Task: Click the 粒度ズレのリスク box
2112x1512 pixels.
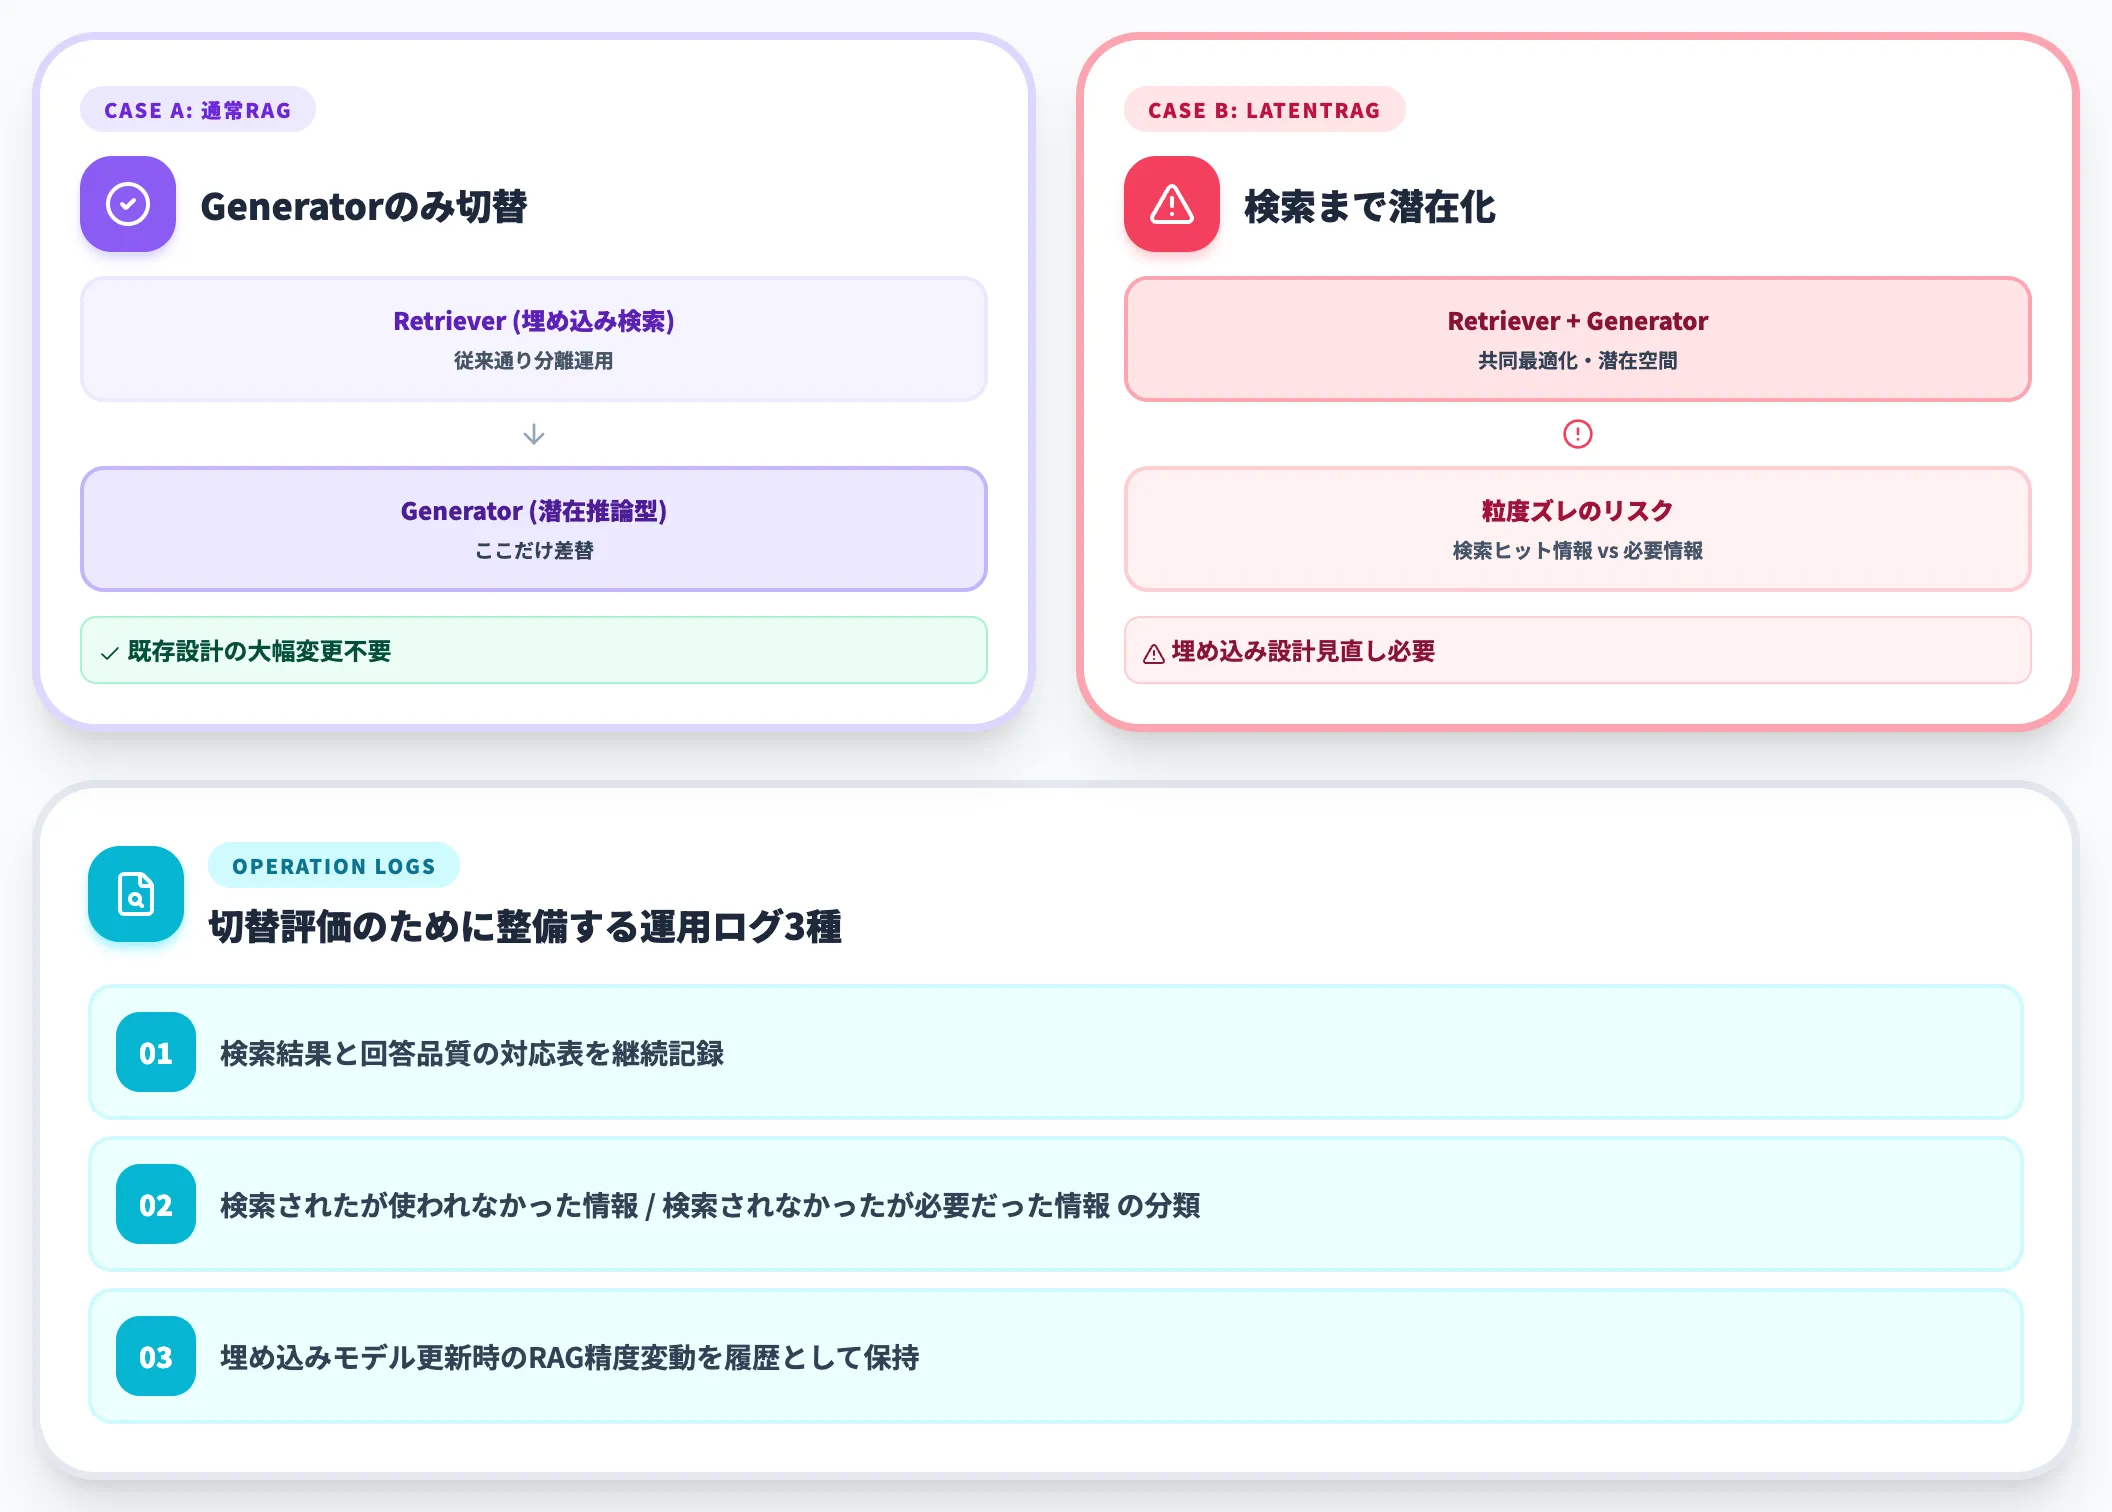Action: (x=1578, y=529)
